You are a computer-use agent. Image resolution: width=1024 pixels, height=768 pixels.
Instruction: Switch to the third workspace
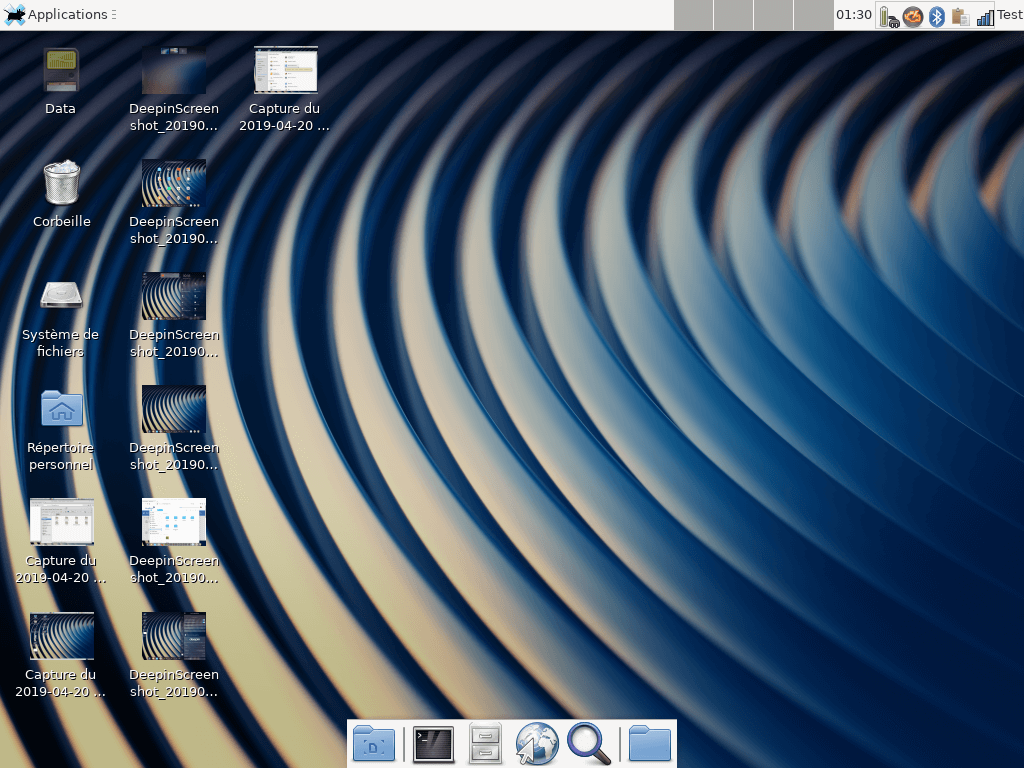click(773, 15)
